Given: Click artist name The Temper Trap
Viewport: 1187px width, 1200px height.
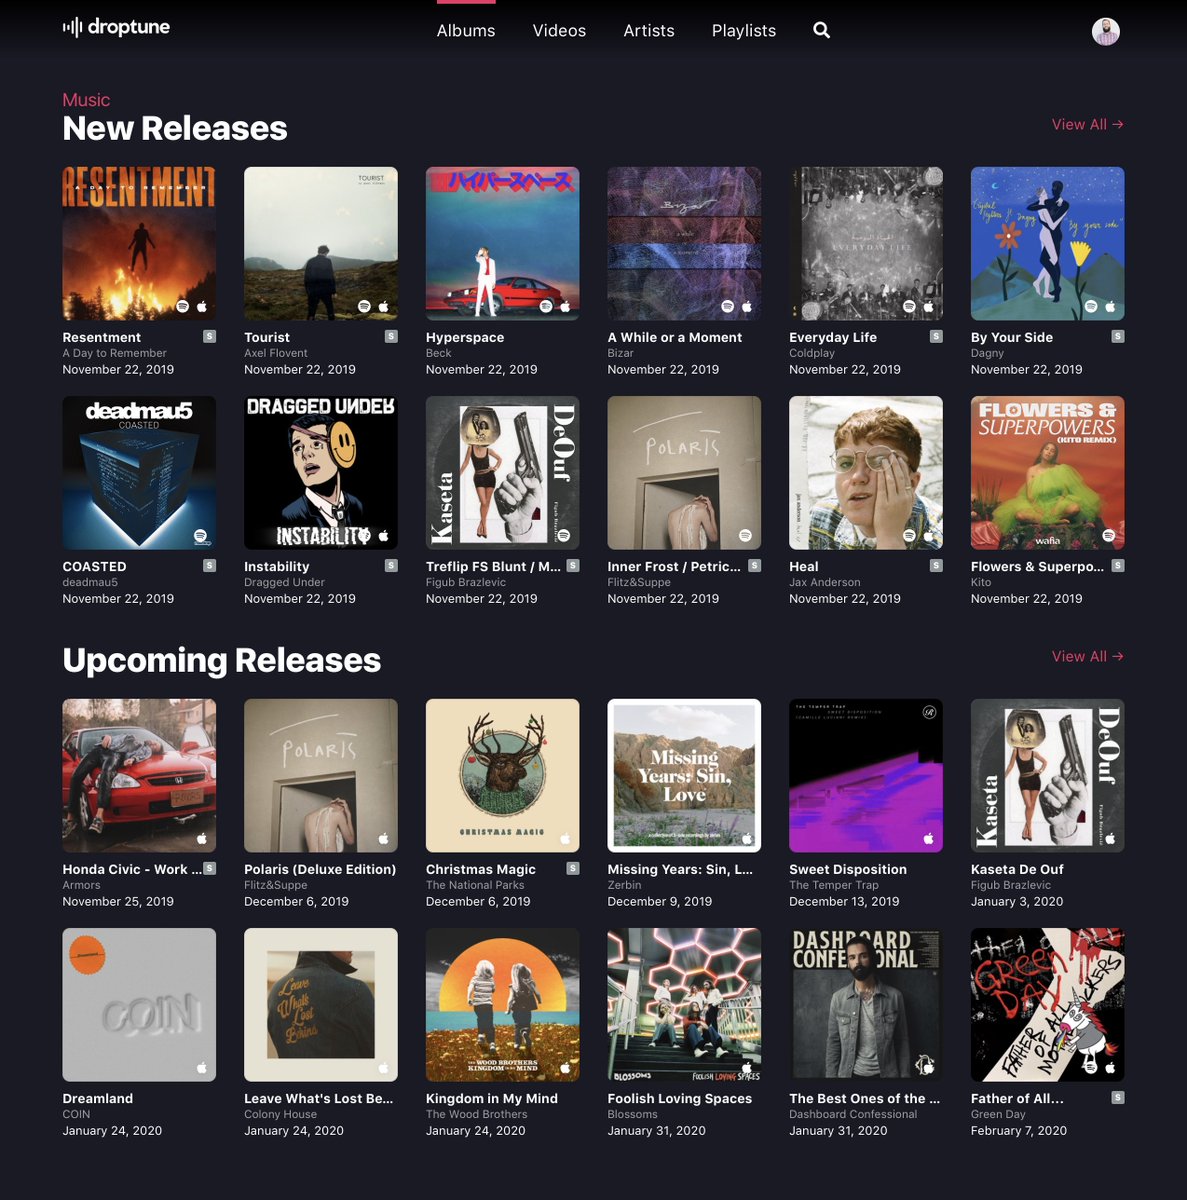Looking at the screenshot, I should [x=834, y=885].
